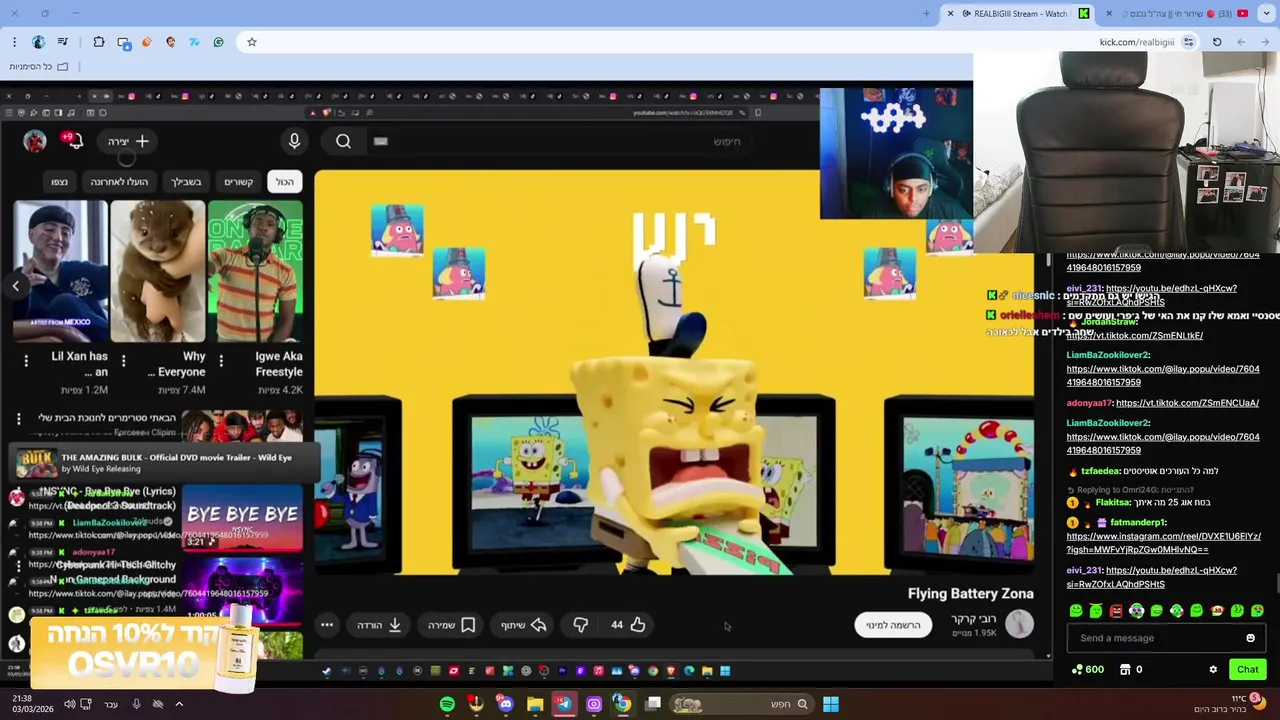Open a new Chrome tab with plus
Image resolution: width=1280 pixels, height=720 pixels.
coord(926,13)
